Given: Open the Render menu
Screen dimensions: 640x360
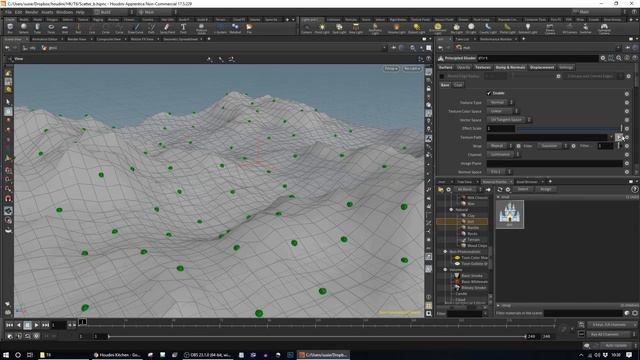Looking at the screenshot, I should 31,12.
